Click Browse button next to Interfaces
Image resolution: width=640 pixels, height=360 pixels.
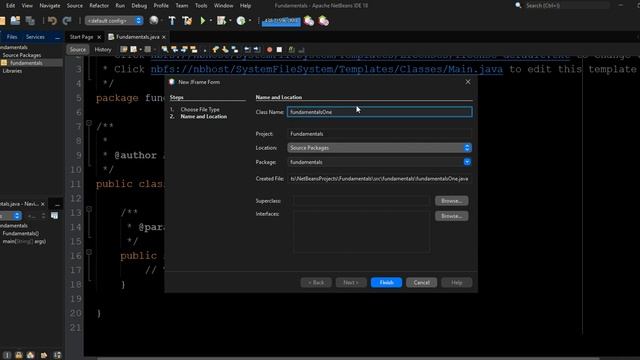451,216
